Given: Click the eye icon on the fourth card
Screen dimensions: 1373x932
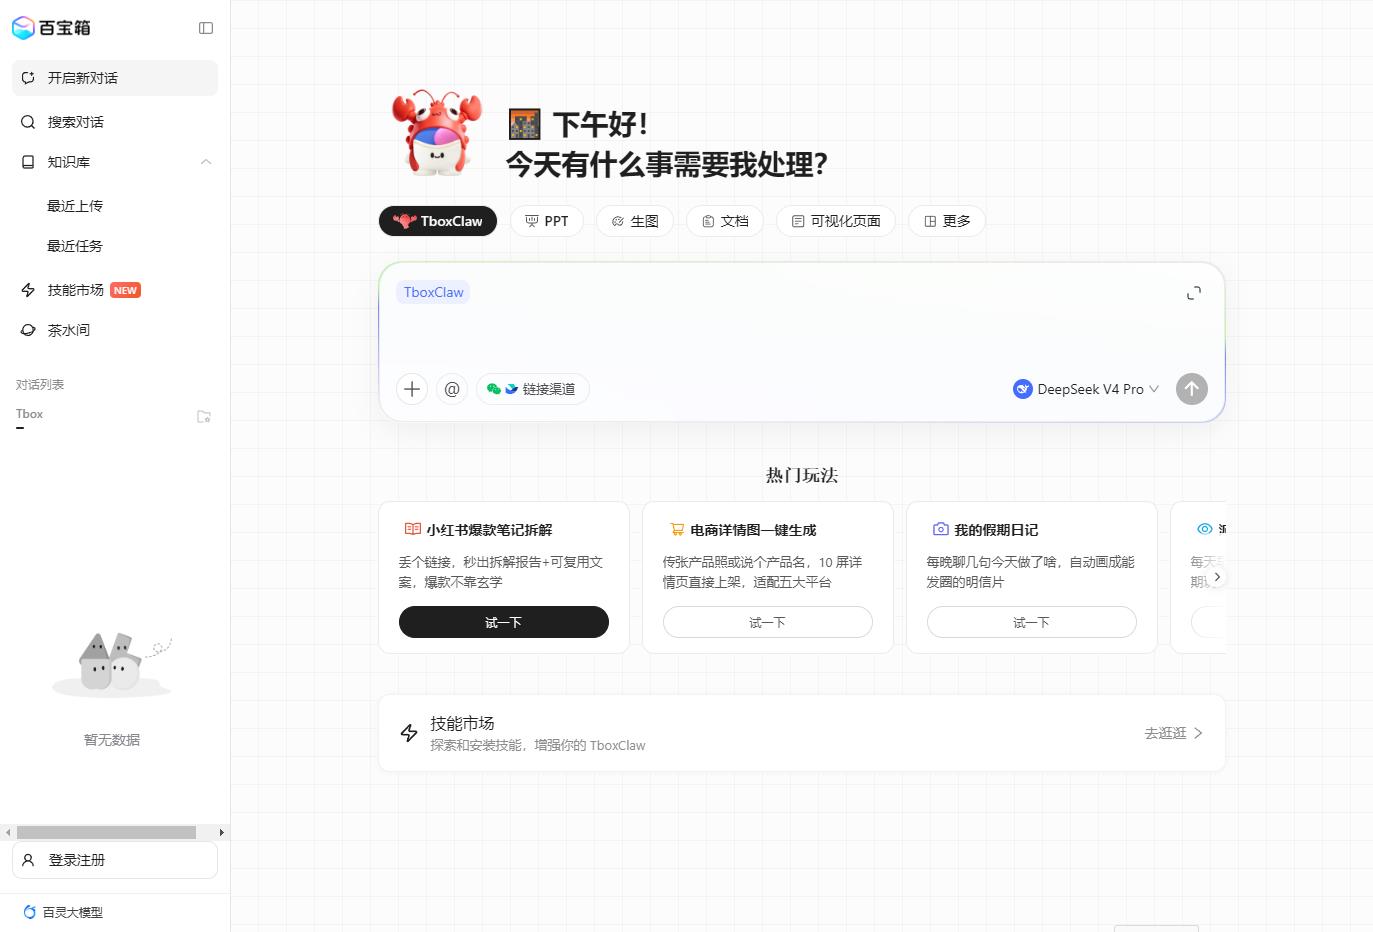Looking at the screenshot, I should coord(1204,529).
